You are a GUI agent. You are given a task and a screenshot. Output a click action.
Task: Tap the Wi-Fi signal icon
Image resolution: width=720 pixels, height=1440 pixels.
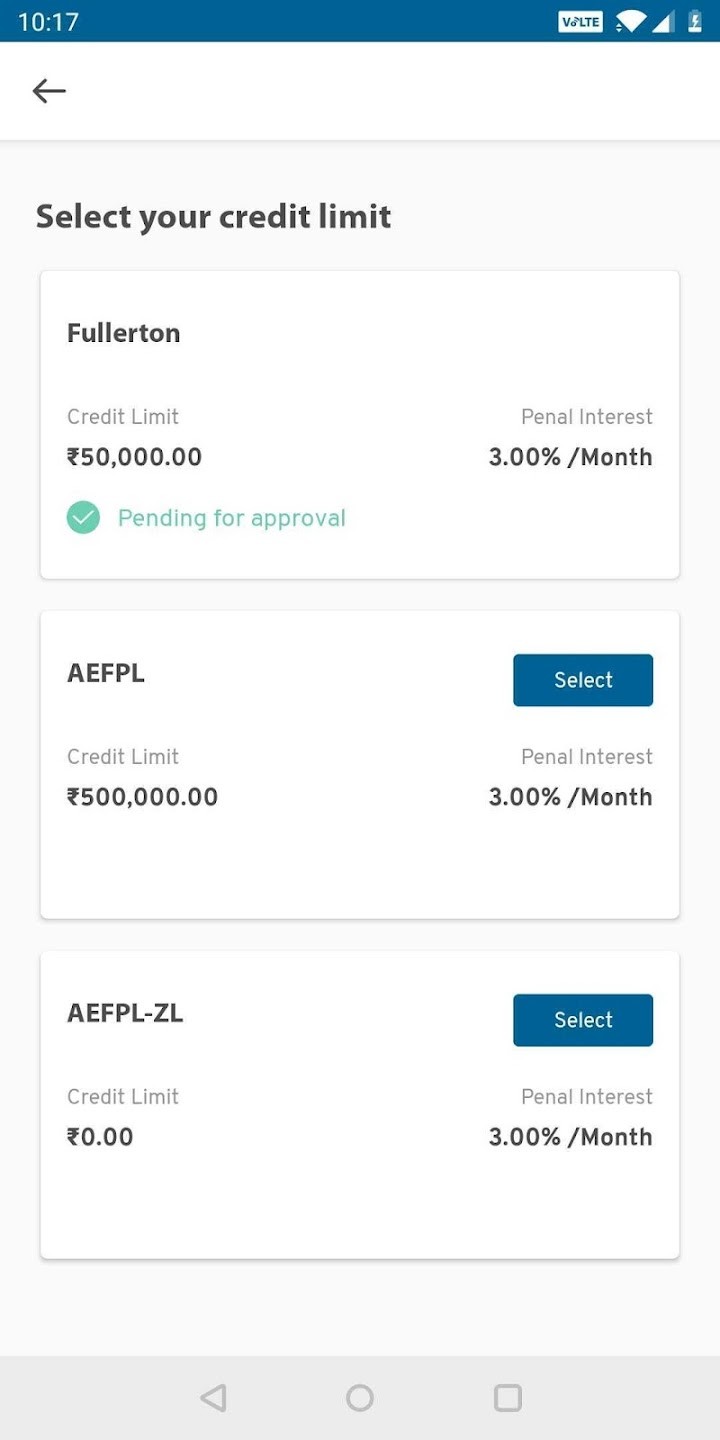[x=630, y=21]
